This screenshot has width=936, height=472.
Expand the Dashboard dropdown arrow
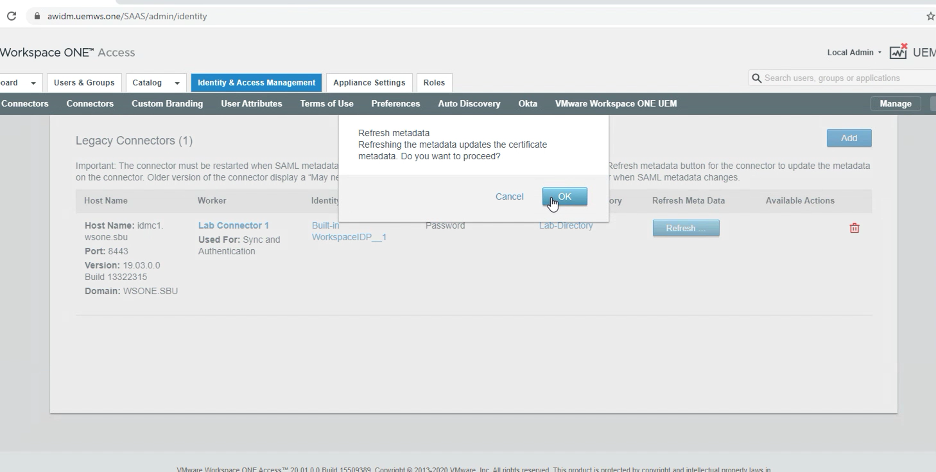click(34, 83)
